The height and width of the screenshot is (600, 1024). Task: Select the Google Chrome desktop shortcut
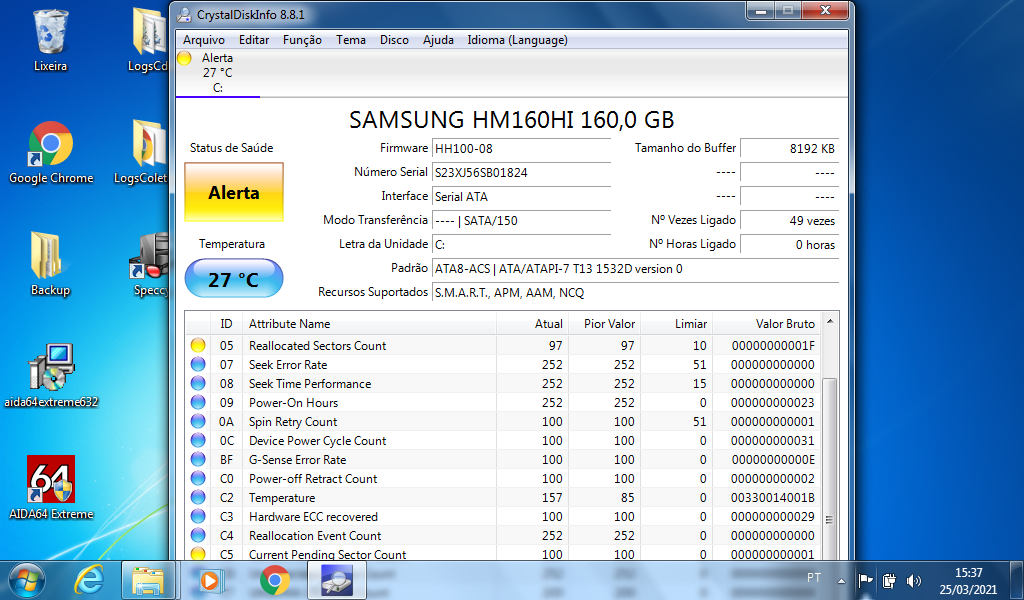[51, 153]
